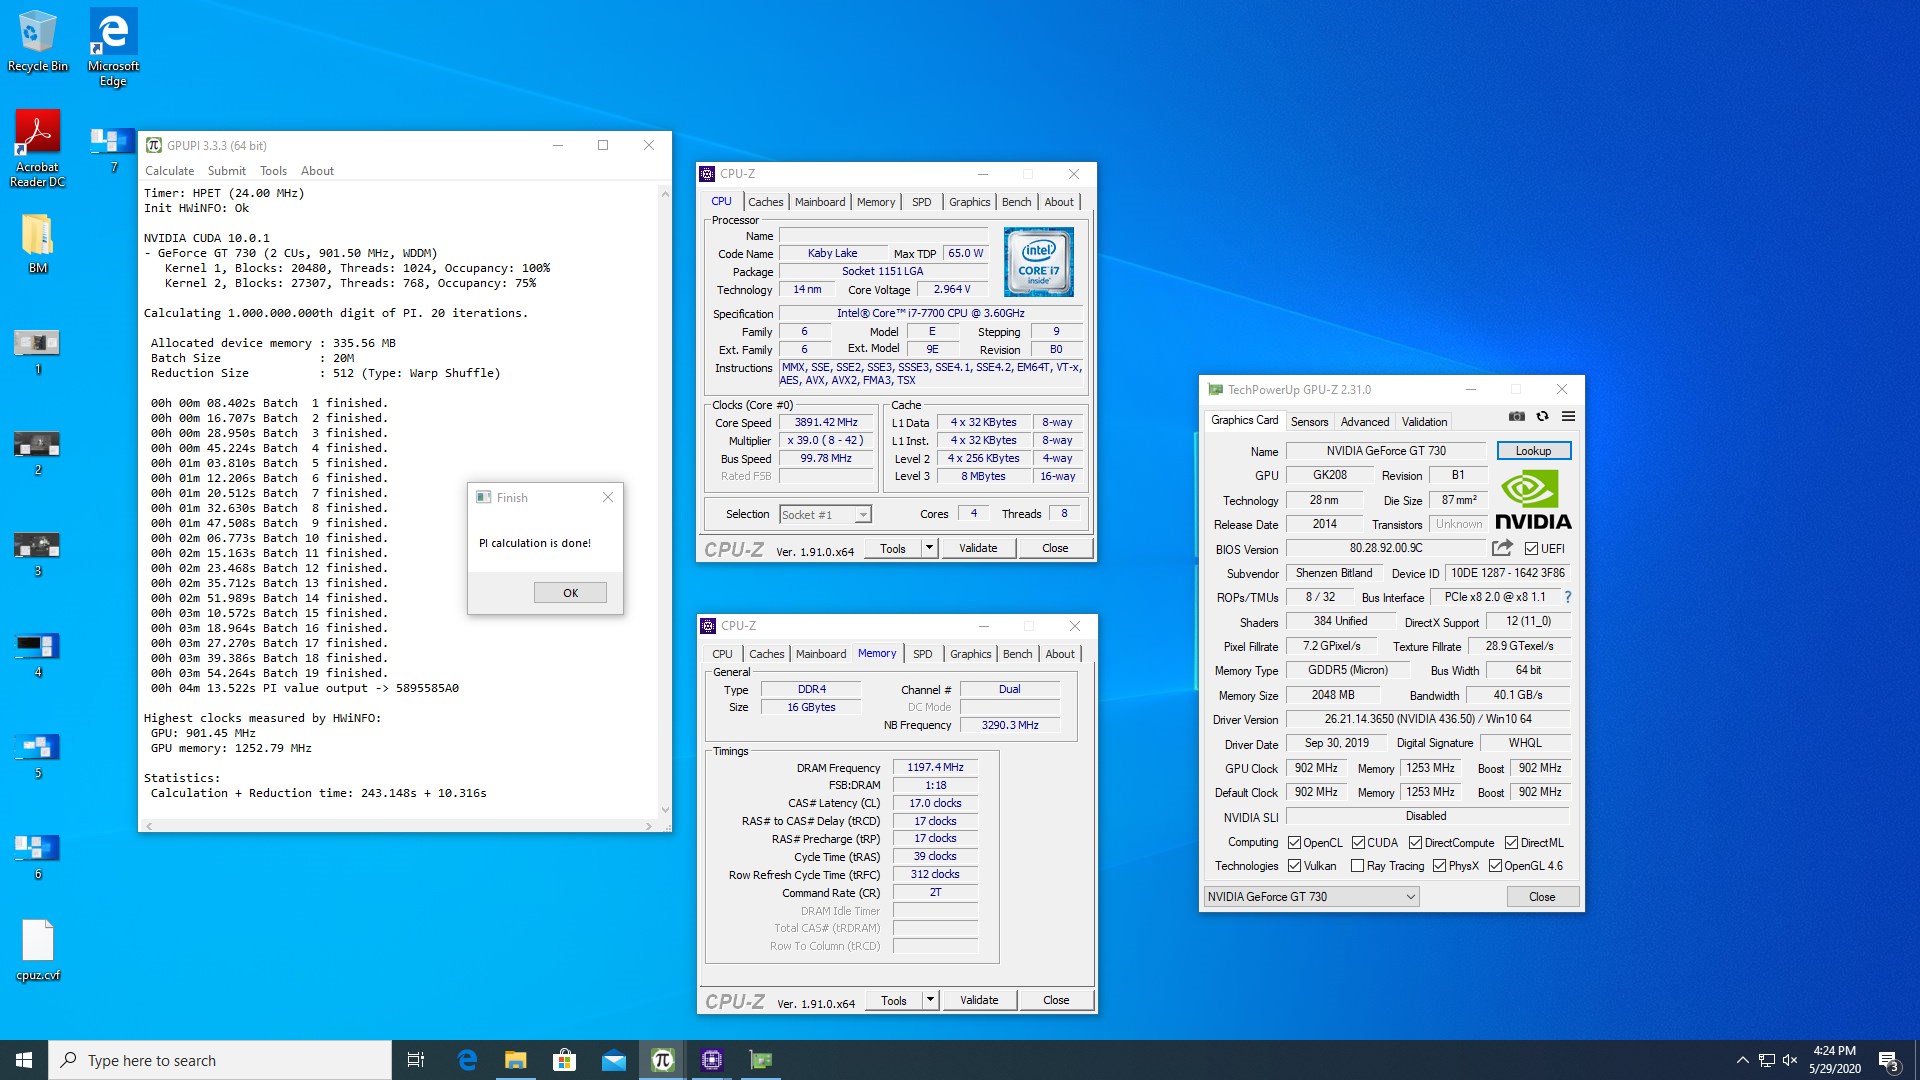The width and height of the screenshot is (1920, 1080).
Task: Switch to the Sensors tab in GPU-Z
Action: pyautogui.click(x=1309, y=422)
